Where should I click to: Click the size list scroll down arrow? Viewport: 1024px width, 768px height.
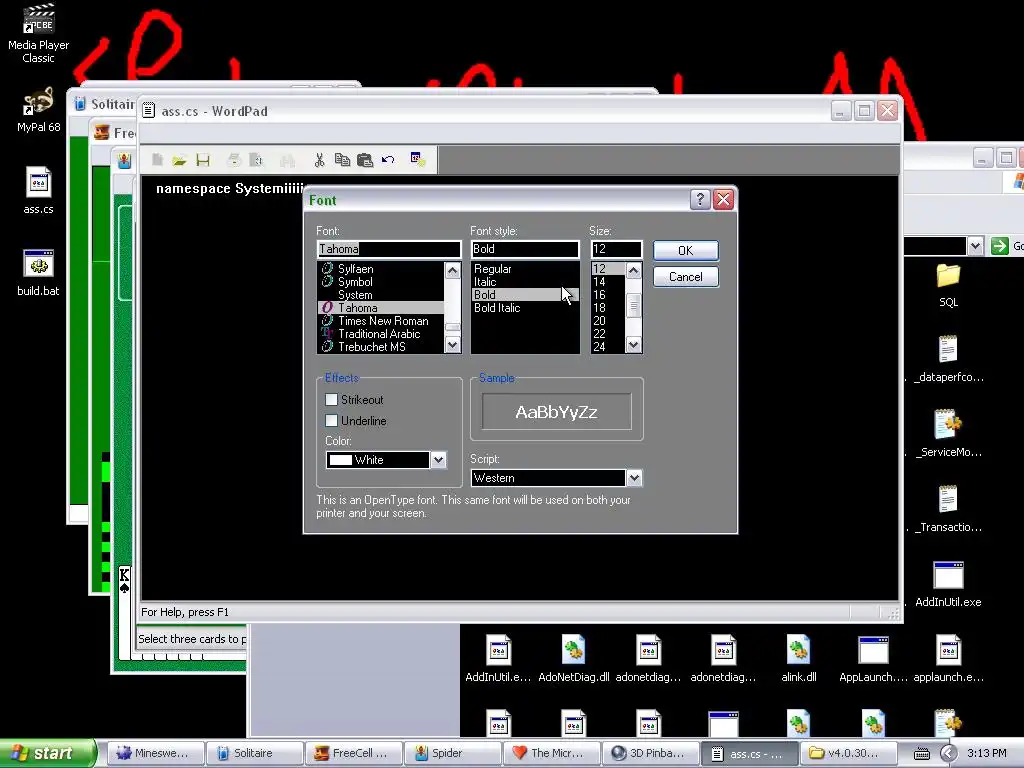(633, 344)
